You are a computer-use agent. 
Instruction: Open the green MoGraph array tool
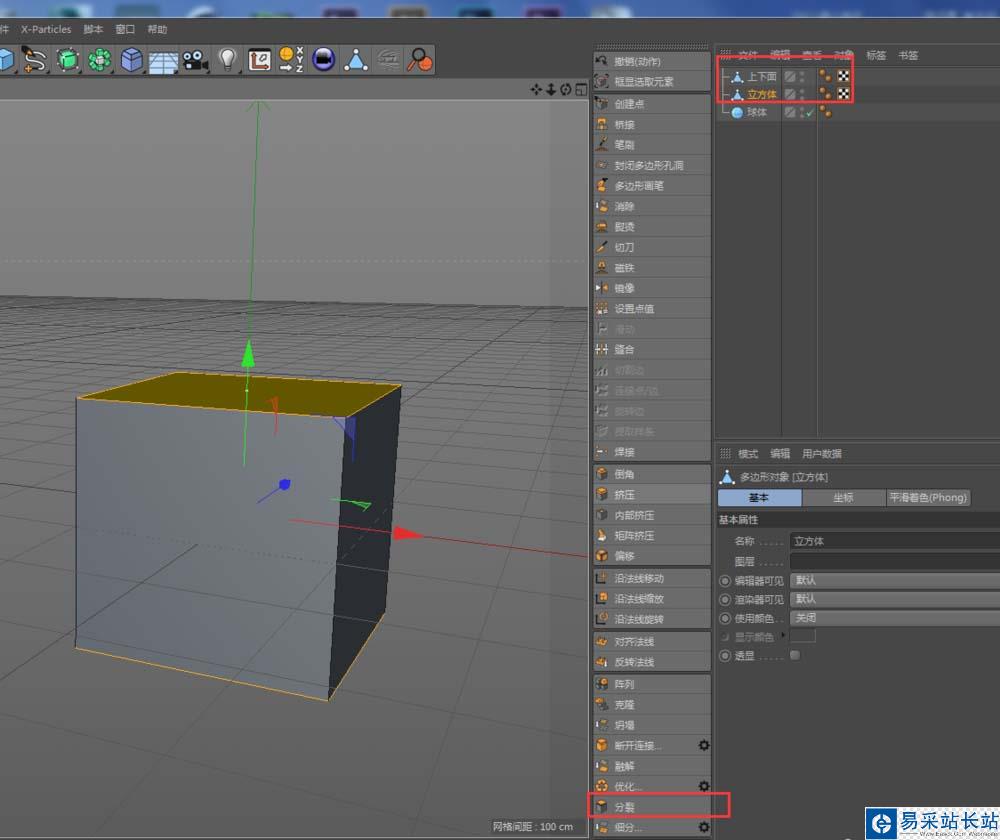99,60
